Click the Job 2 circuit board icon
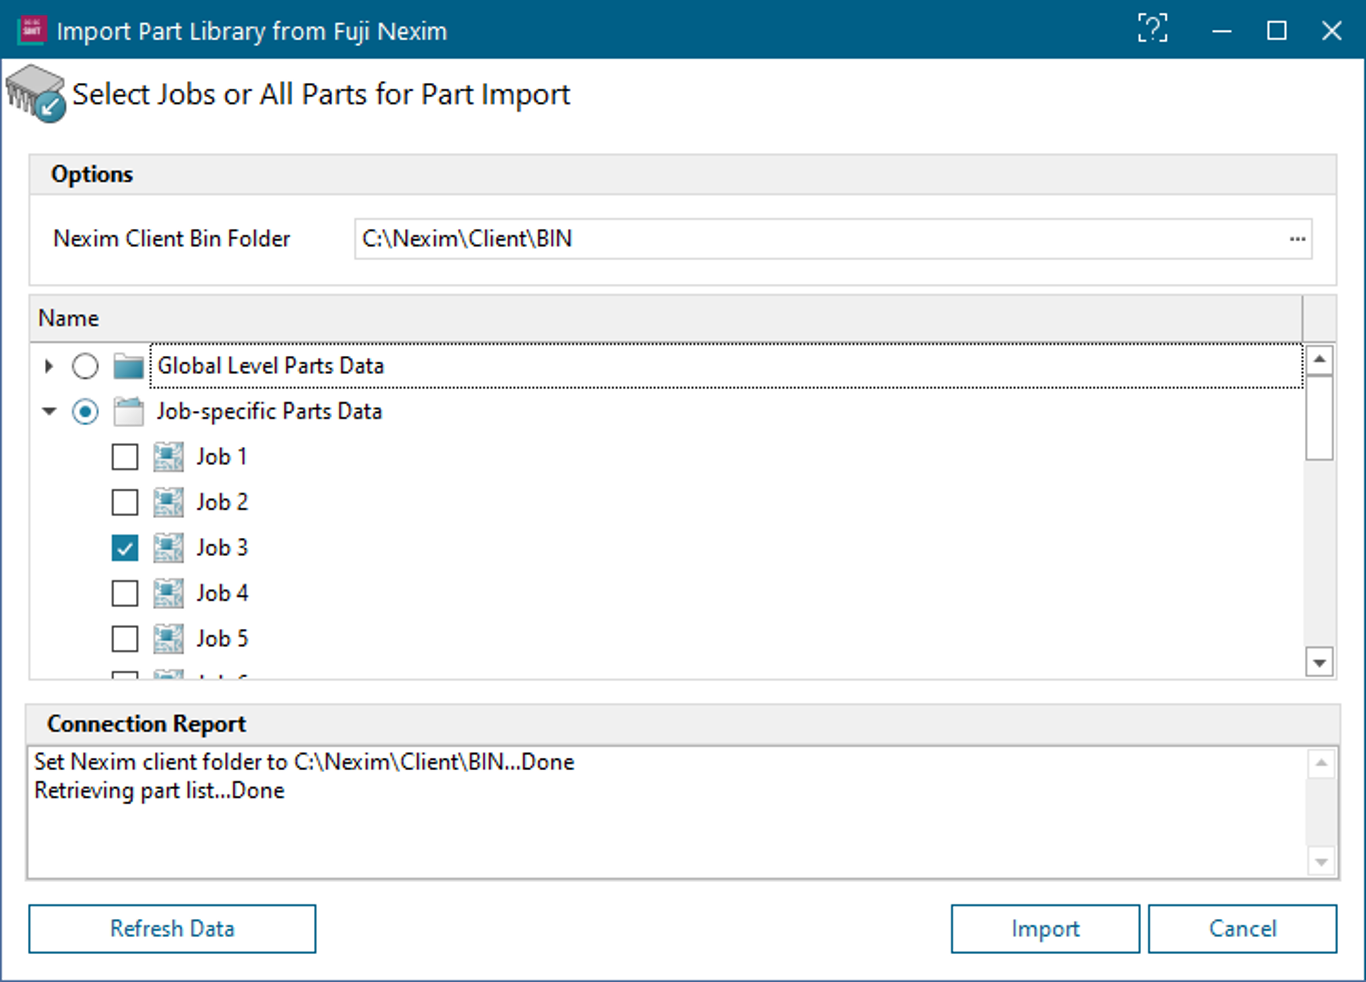The height and width of the screenshot is (982, 1366). pos(168,502)
